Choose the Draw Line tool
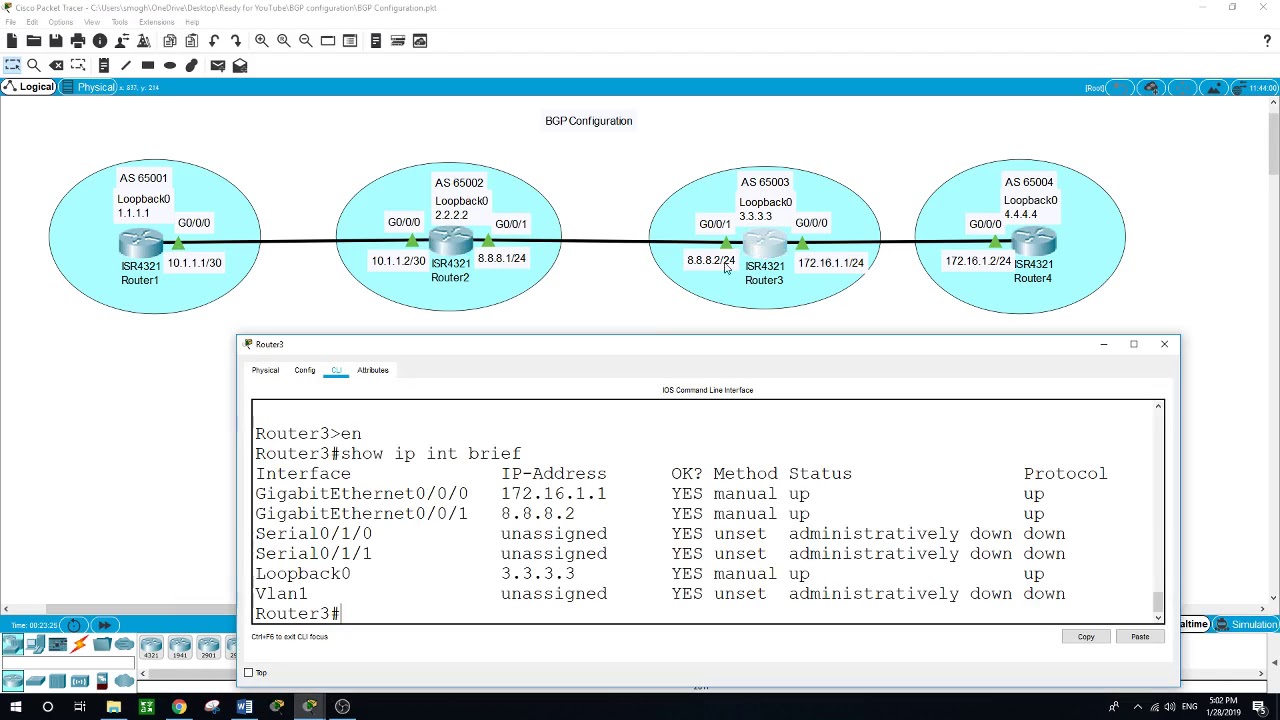The image size is (1280, 720). [x=126, y=65]
